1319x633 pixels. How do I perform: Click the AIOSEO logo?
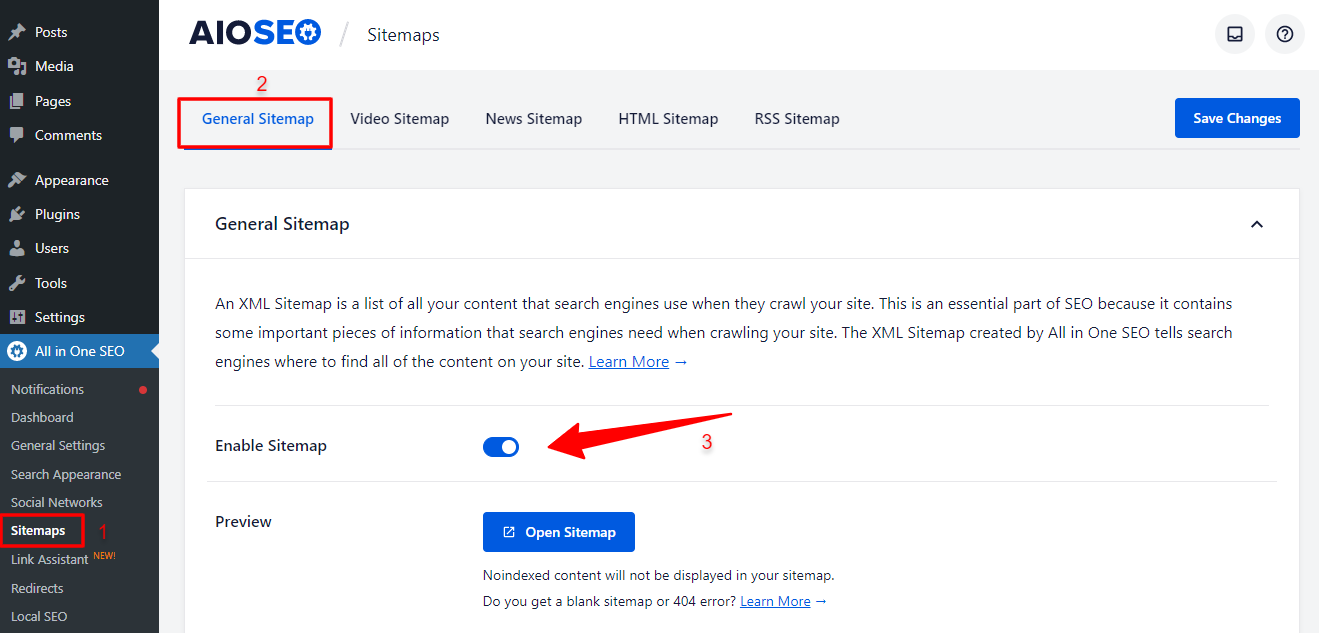[x=255, y=33]
